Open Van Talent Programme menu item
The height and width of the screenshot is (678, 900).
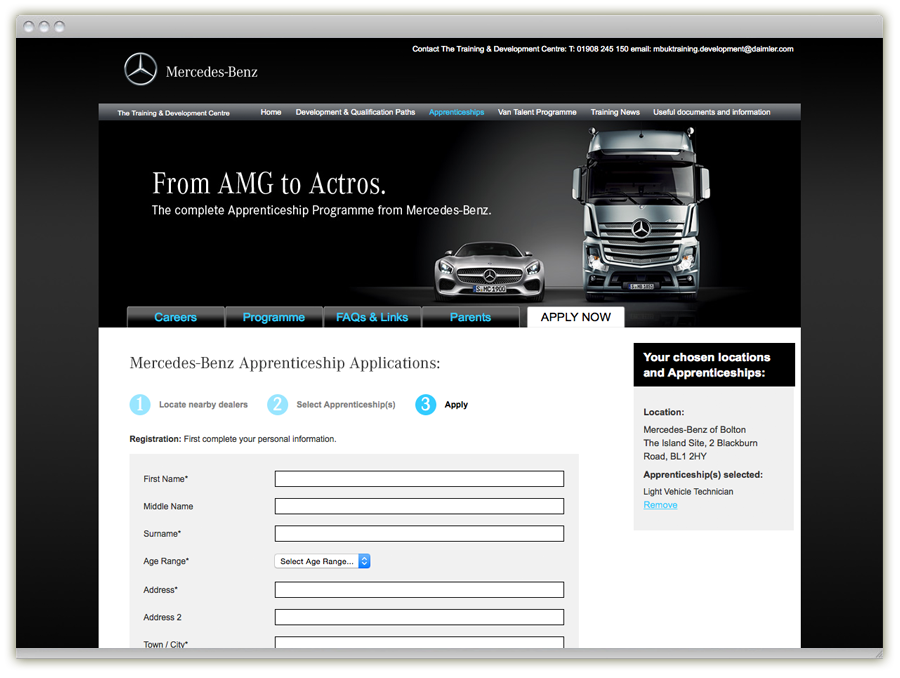537,113
